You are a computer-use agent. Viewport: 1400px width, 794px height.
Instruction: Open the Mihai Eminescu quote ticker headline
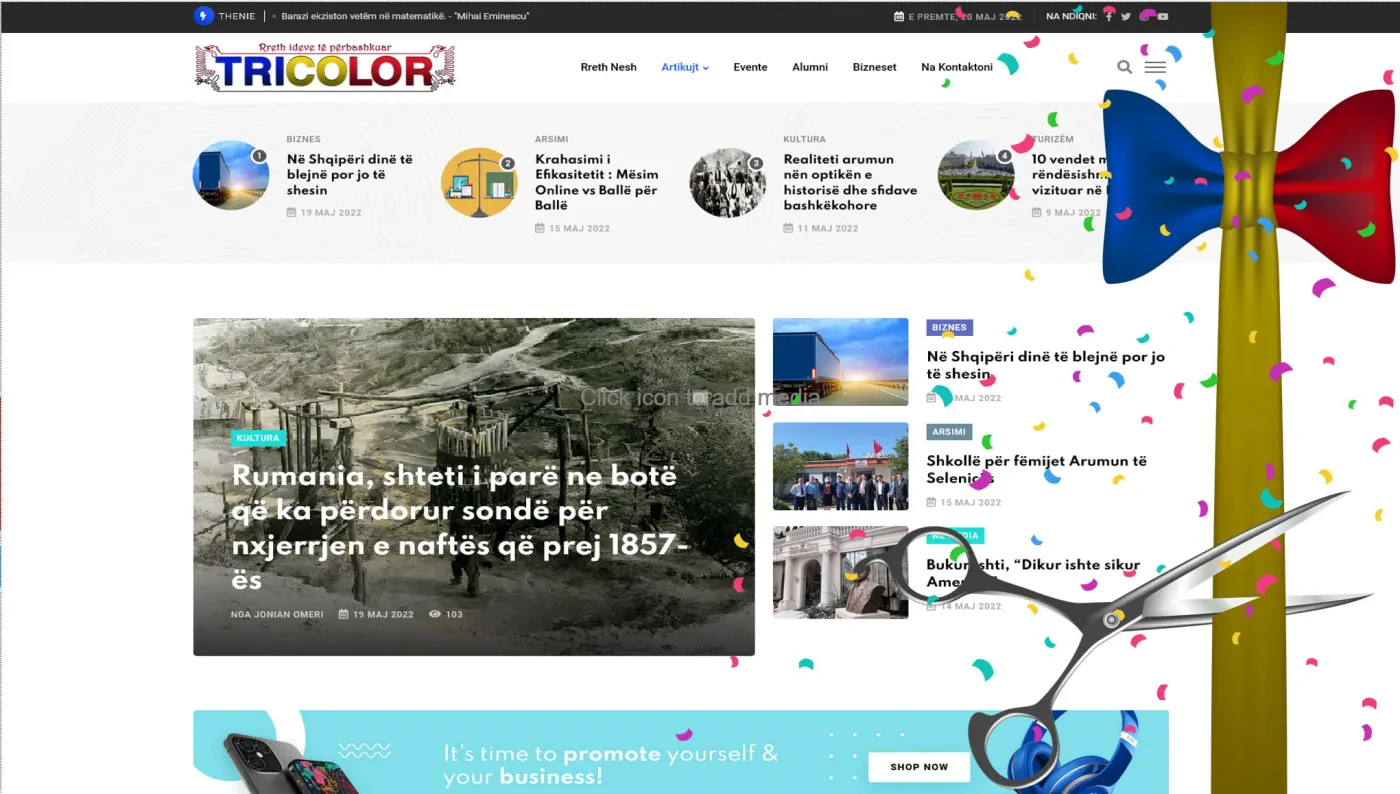405,16
